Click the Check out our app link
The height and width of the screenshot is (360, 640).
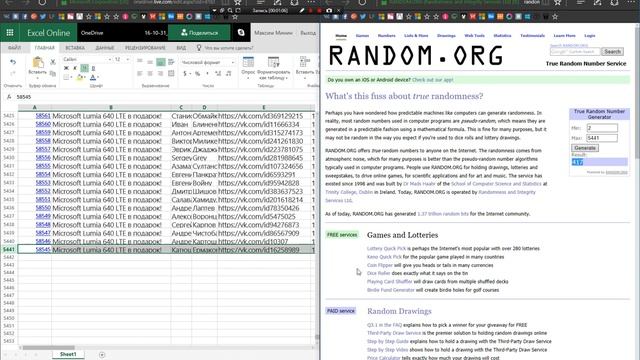(433, 80)
